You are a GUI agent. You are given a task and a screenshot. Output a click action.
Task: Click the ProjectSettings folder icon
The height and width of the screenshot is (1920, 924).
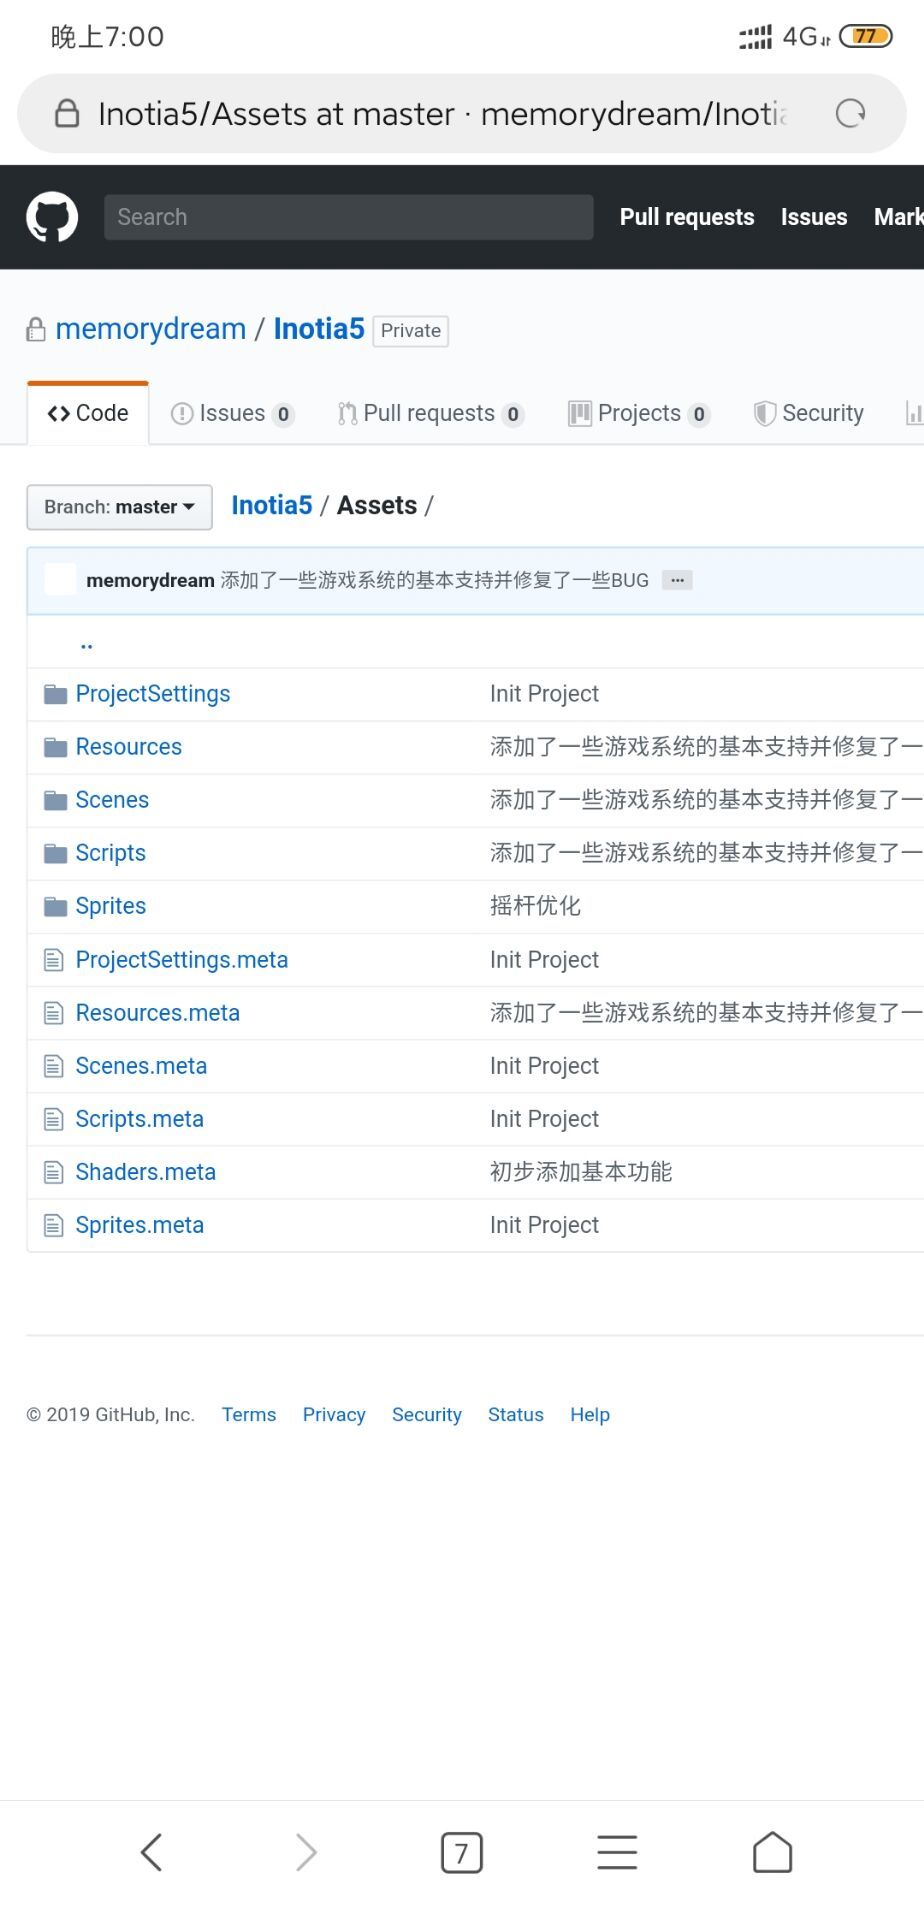[x=56, y=694]
